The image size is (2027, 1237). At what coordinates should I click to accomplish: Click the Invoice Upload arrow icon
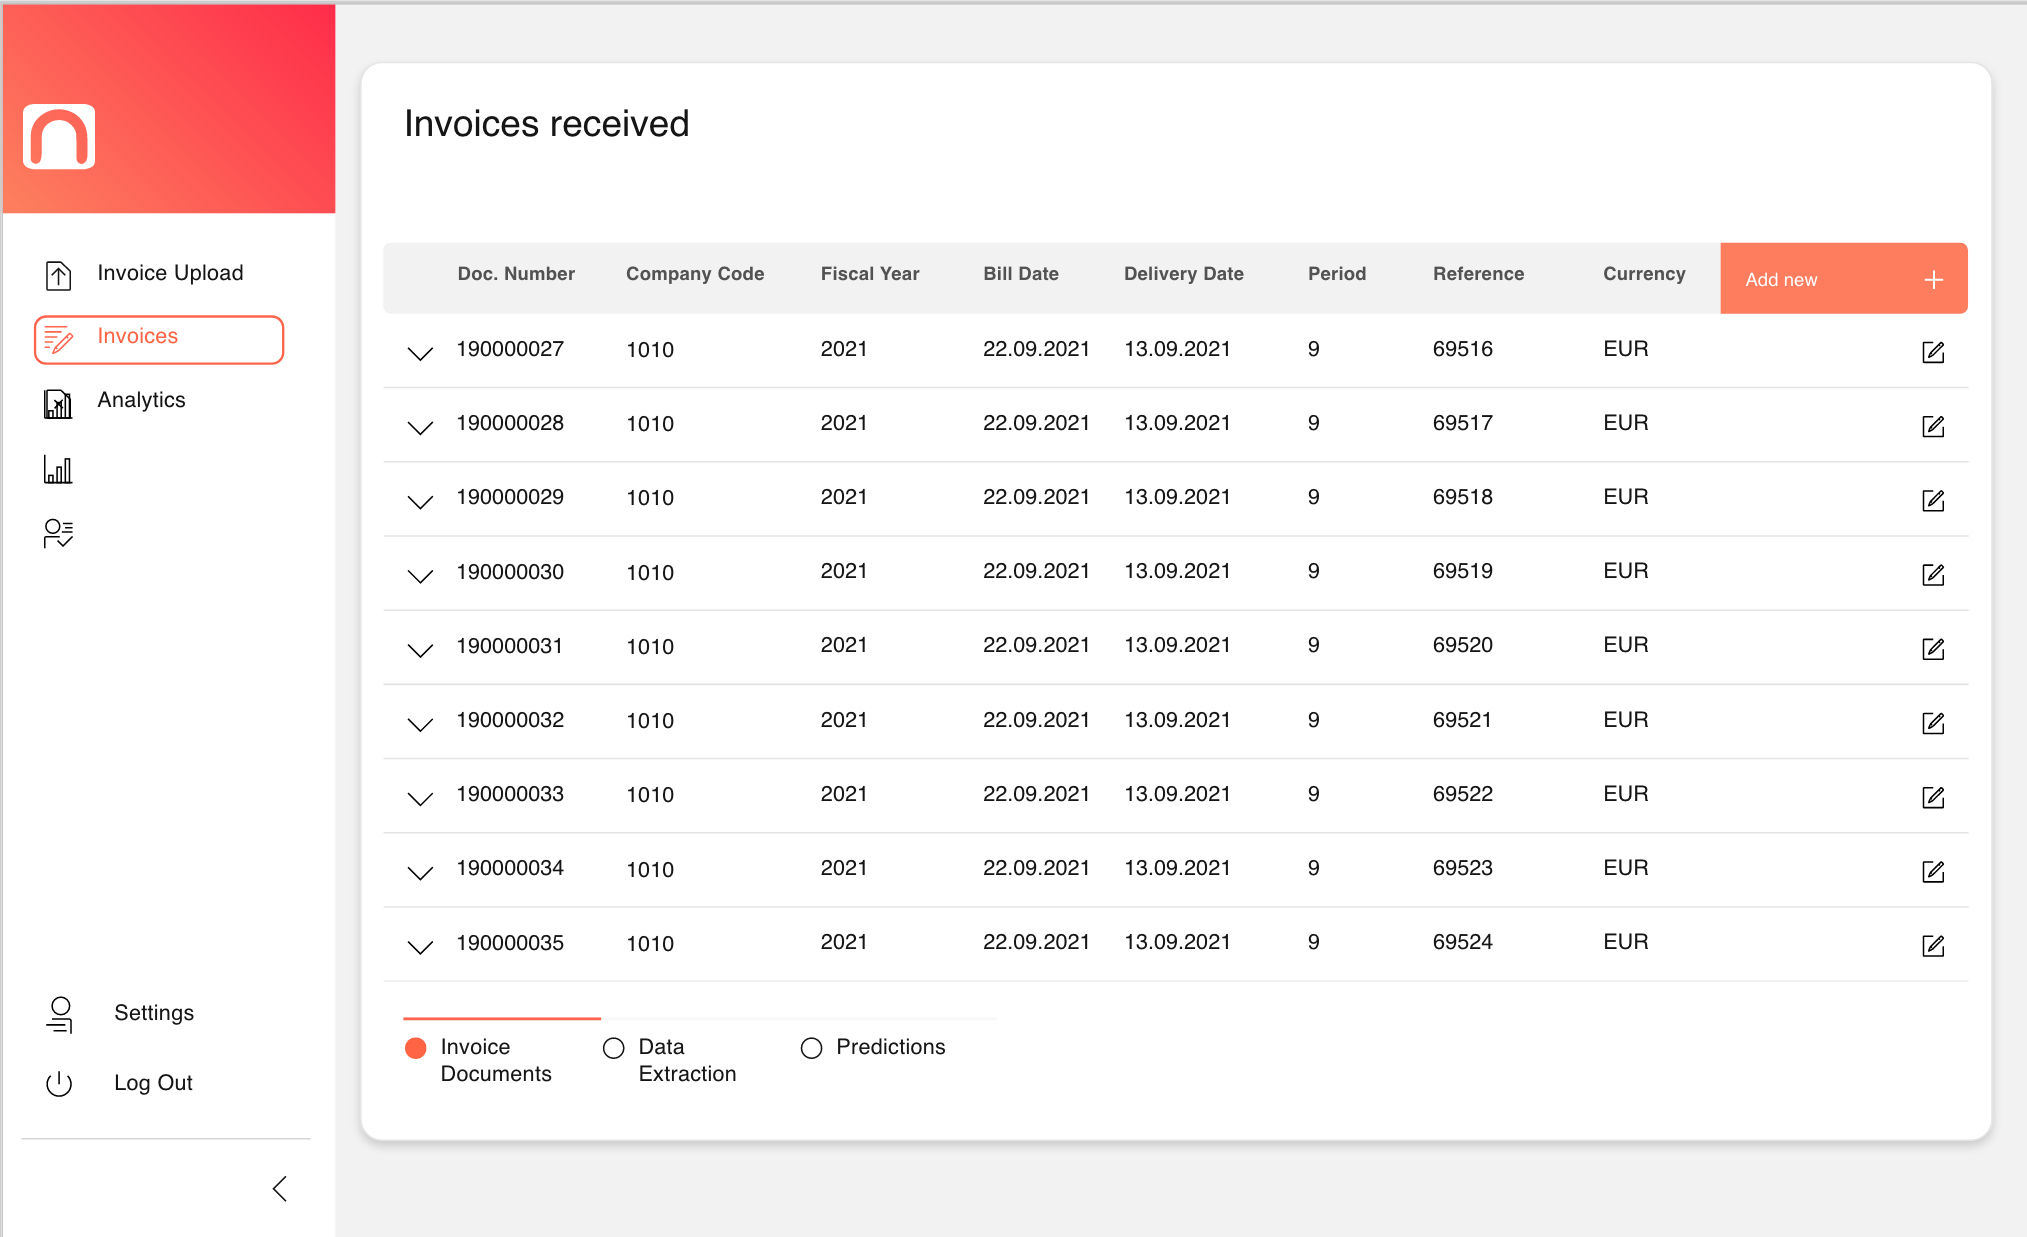click(58, 275)
